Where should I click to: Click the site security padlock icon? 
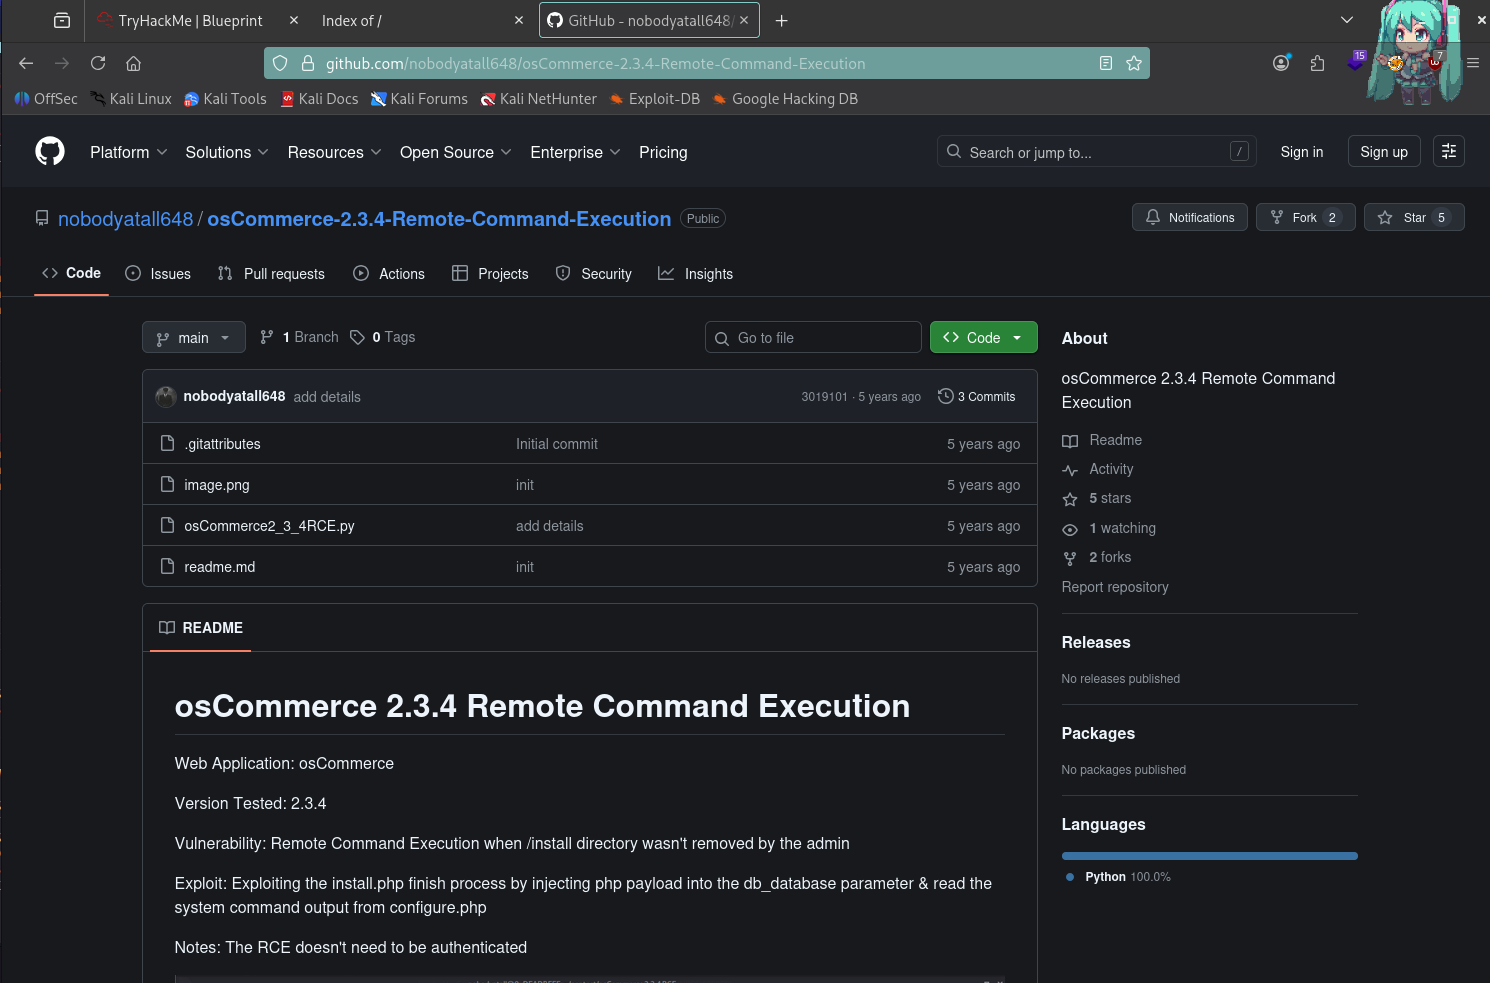click(309, 63)
